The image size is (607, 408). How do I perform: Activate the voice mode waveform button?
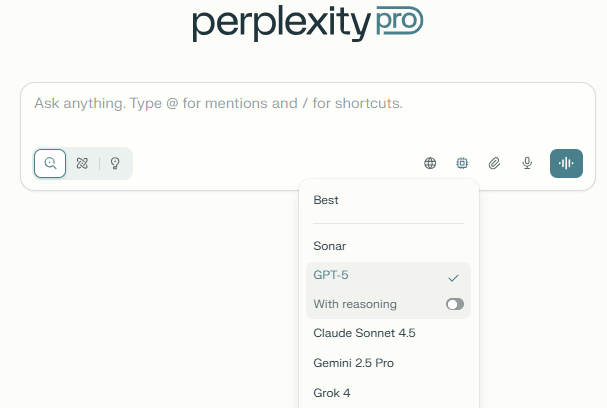(x=566, y=163)
